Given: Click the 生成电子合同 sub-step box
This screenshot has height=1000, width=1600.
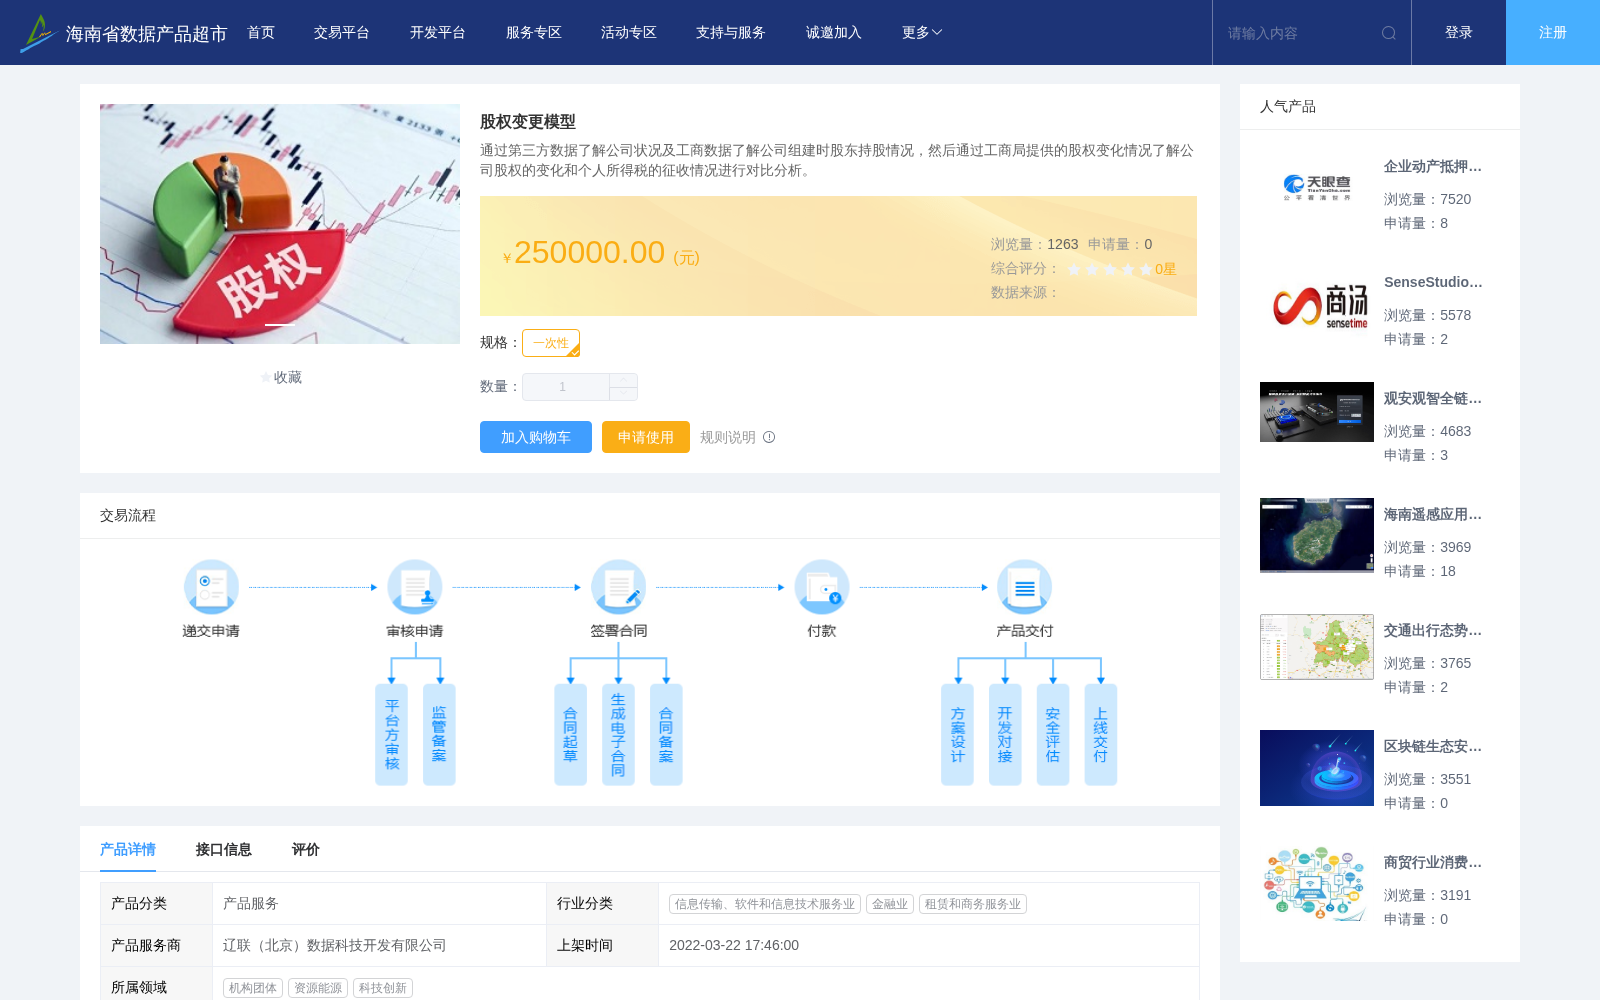Looking at the screenshot, I should point(618,735).
